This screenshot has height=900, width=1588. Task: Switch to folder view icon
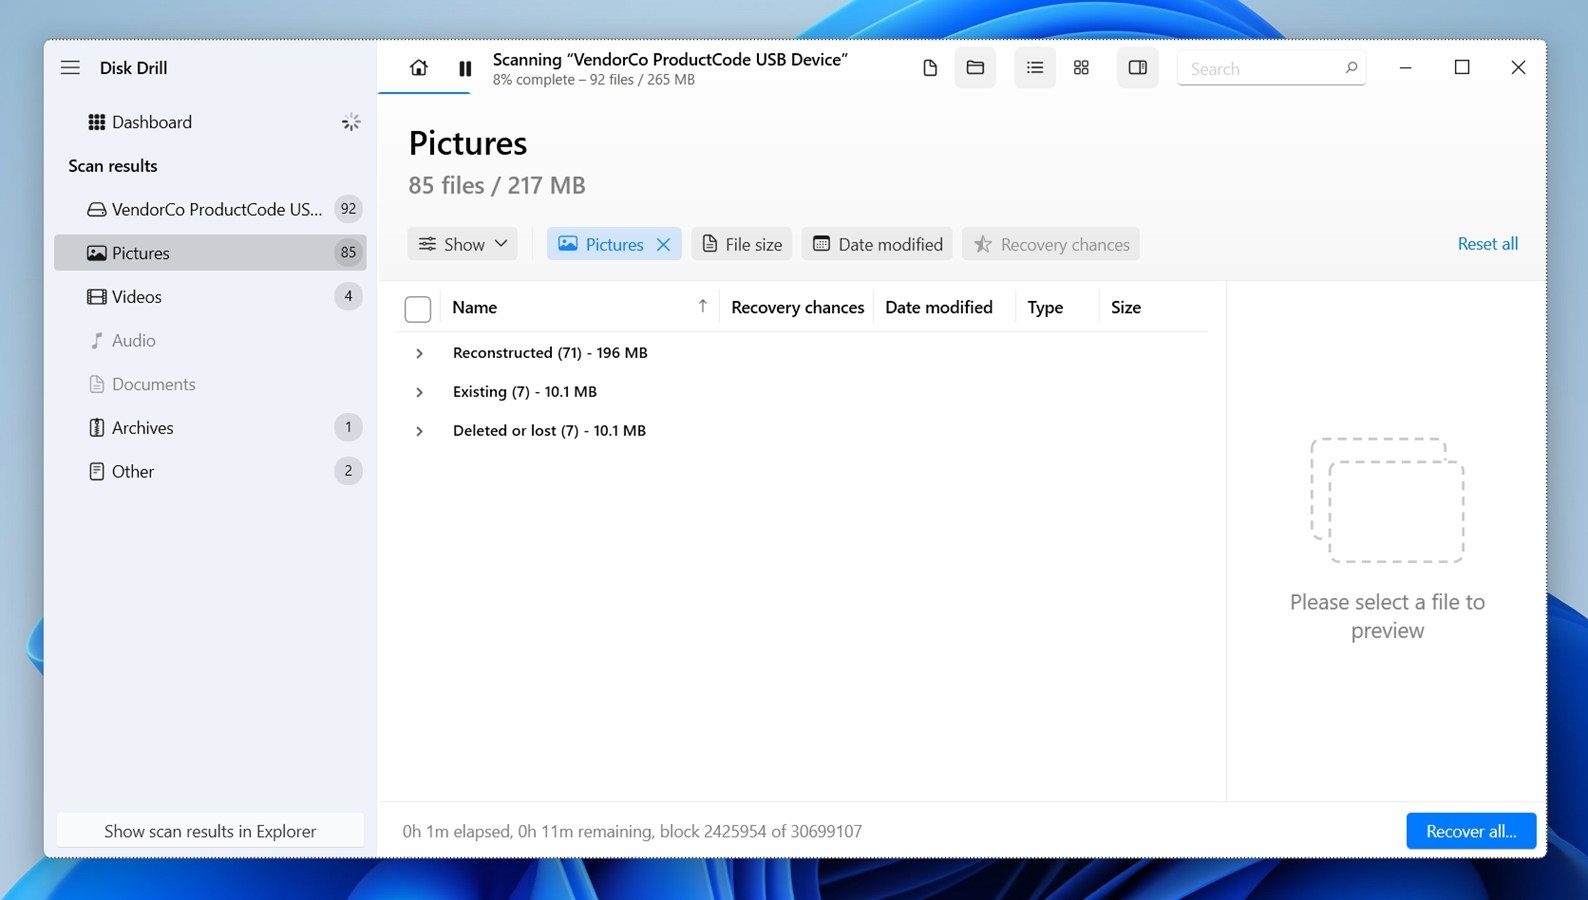pos(975,68)
